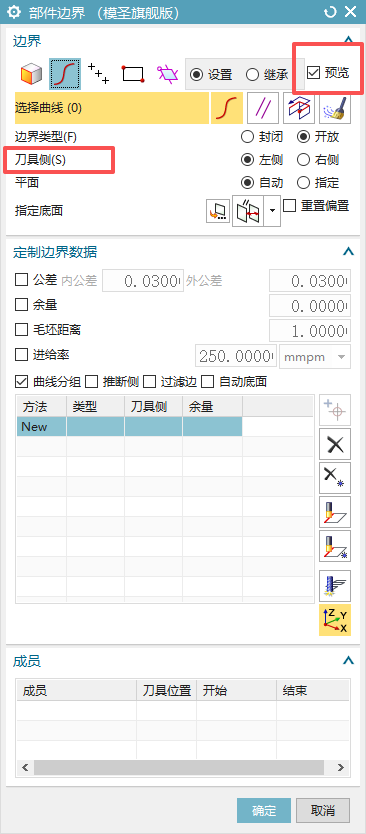Select the 继承 radio button

pyautogui.click(x=252, y=74)
